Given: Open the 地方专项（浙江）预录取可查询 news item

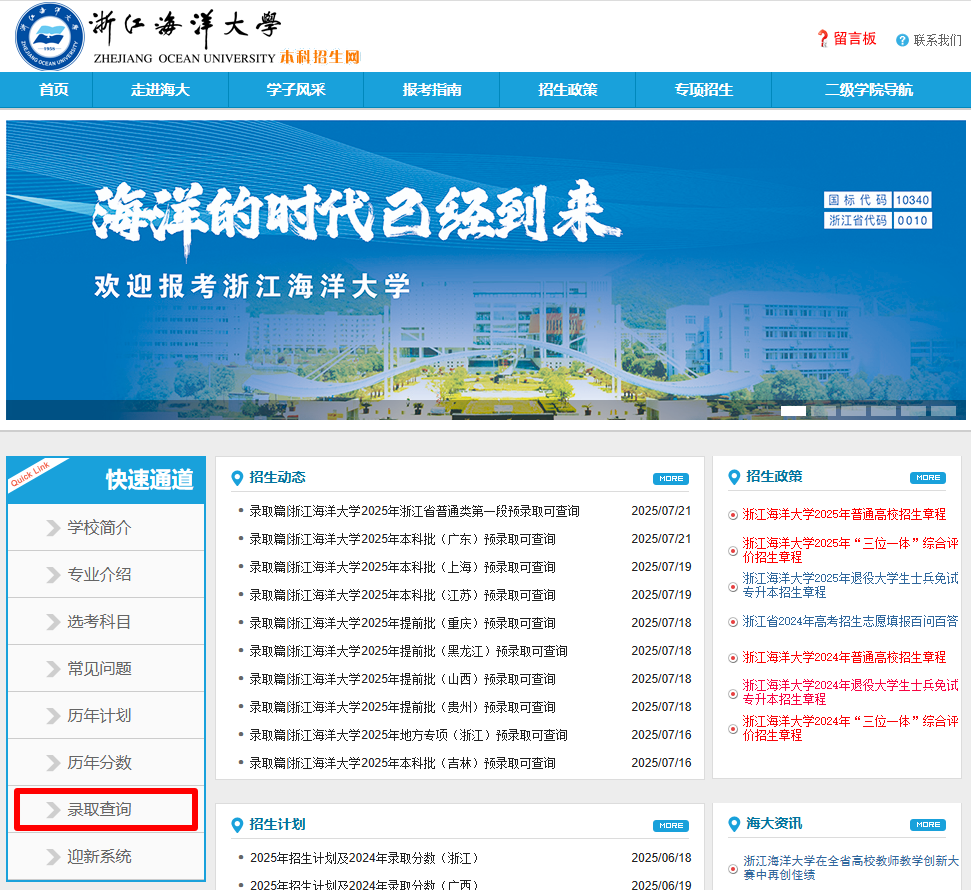Looking at the screenshot, I should point(408,735).
